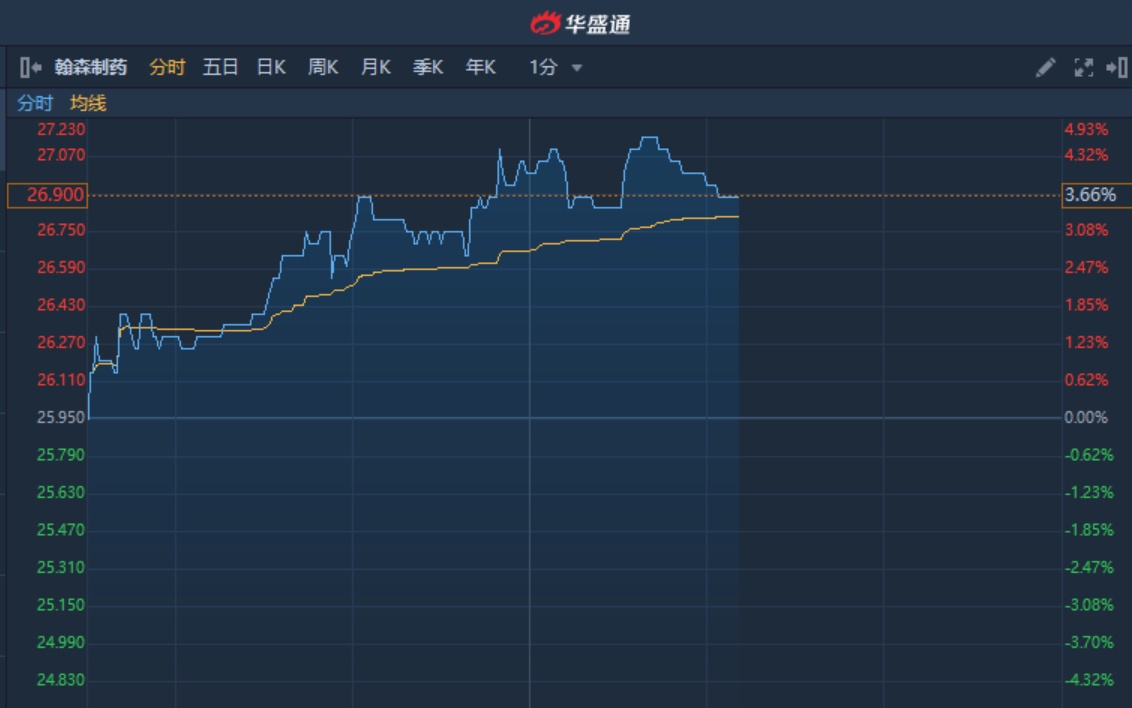Screen dimensions: 1132x708
Task: Click the positive 3.08% percent axis value
Action: (x=1087, y=230)
